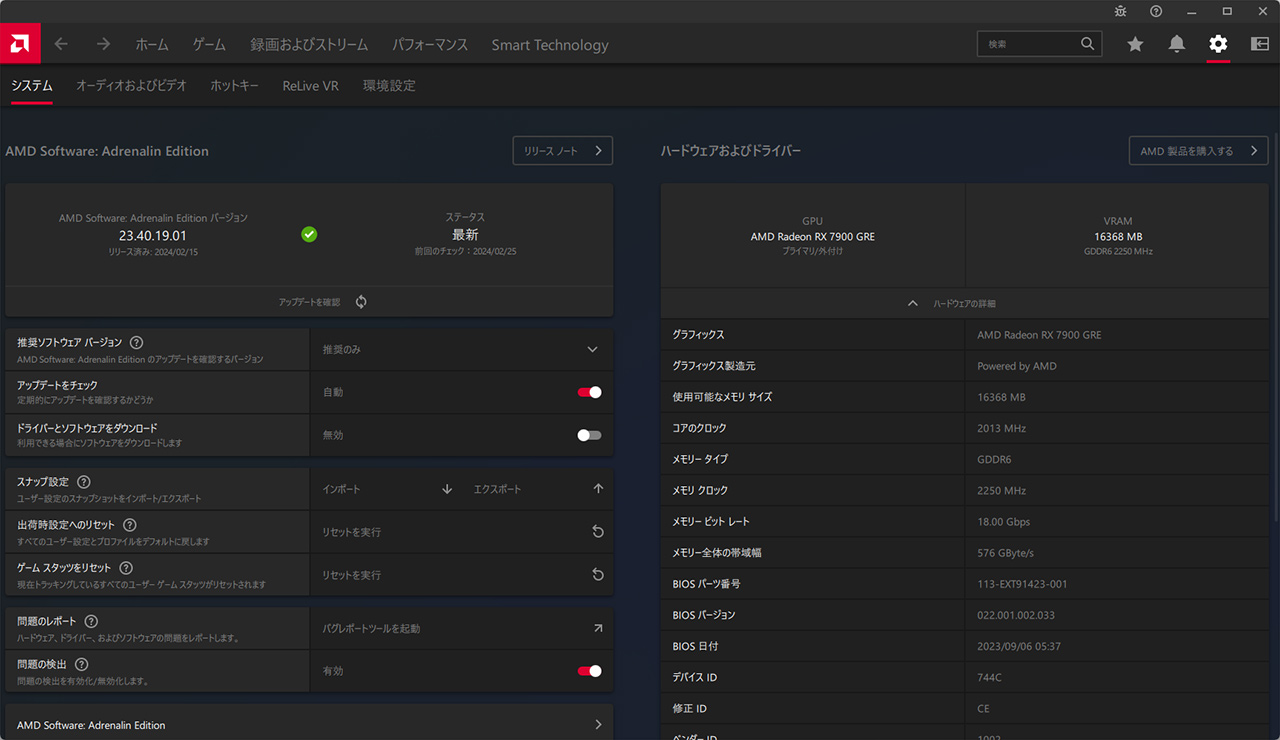Click reset icon in 出荷時設定へのリセット row
This screenshot has height=740, width=1280.
(598, 532)
